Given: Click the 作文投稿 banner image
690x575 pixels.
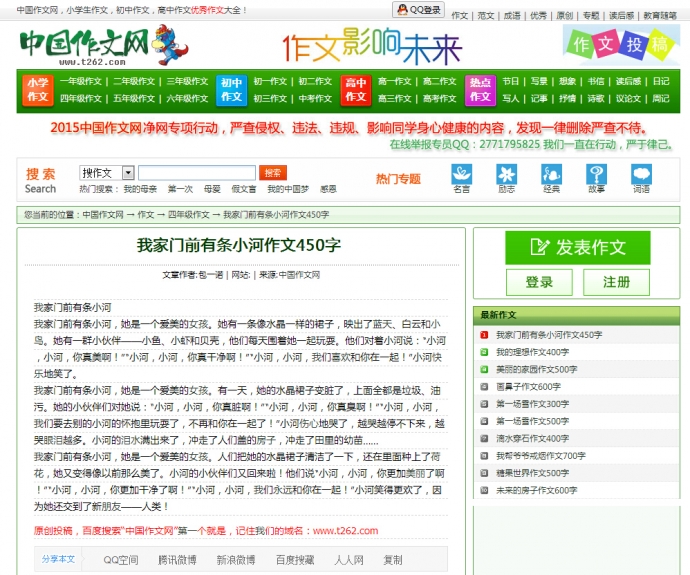Looking at the screenshot, I should (621, 45).
